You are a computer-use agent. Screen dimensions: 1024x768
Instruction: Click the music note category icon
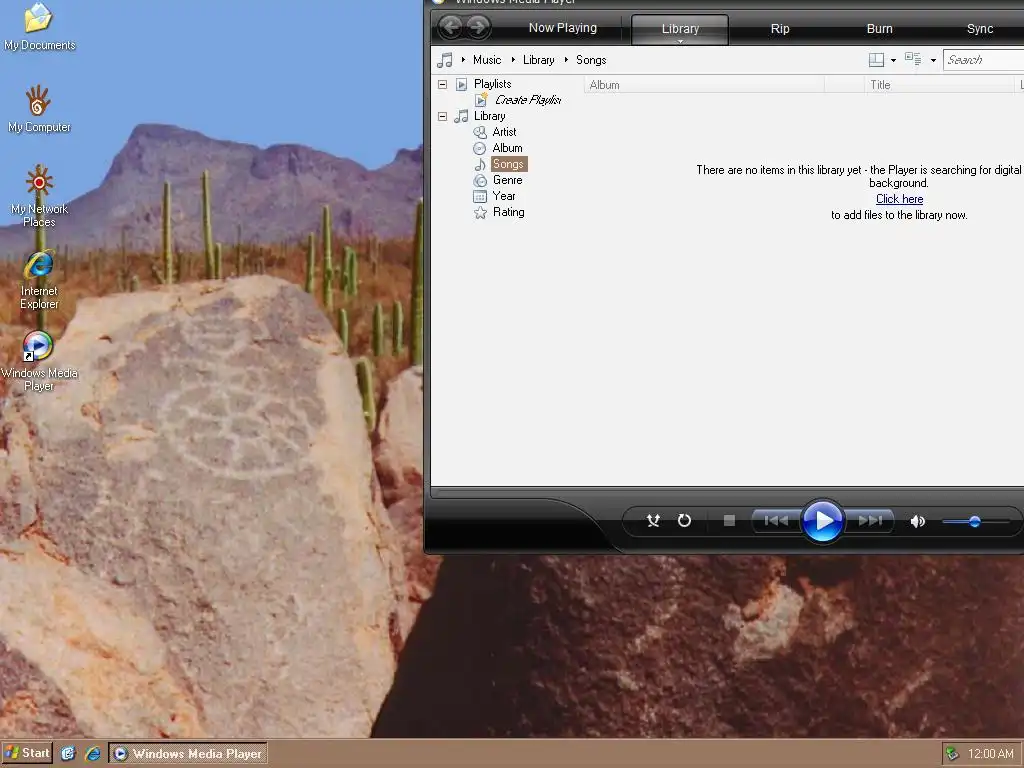tap(445, 60)
